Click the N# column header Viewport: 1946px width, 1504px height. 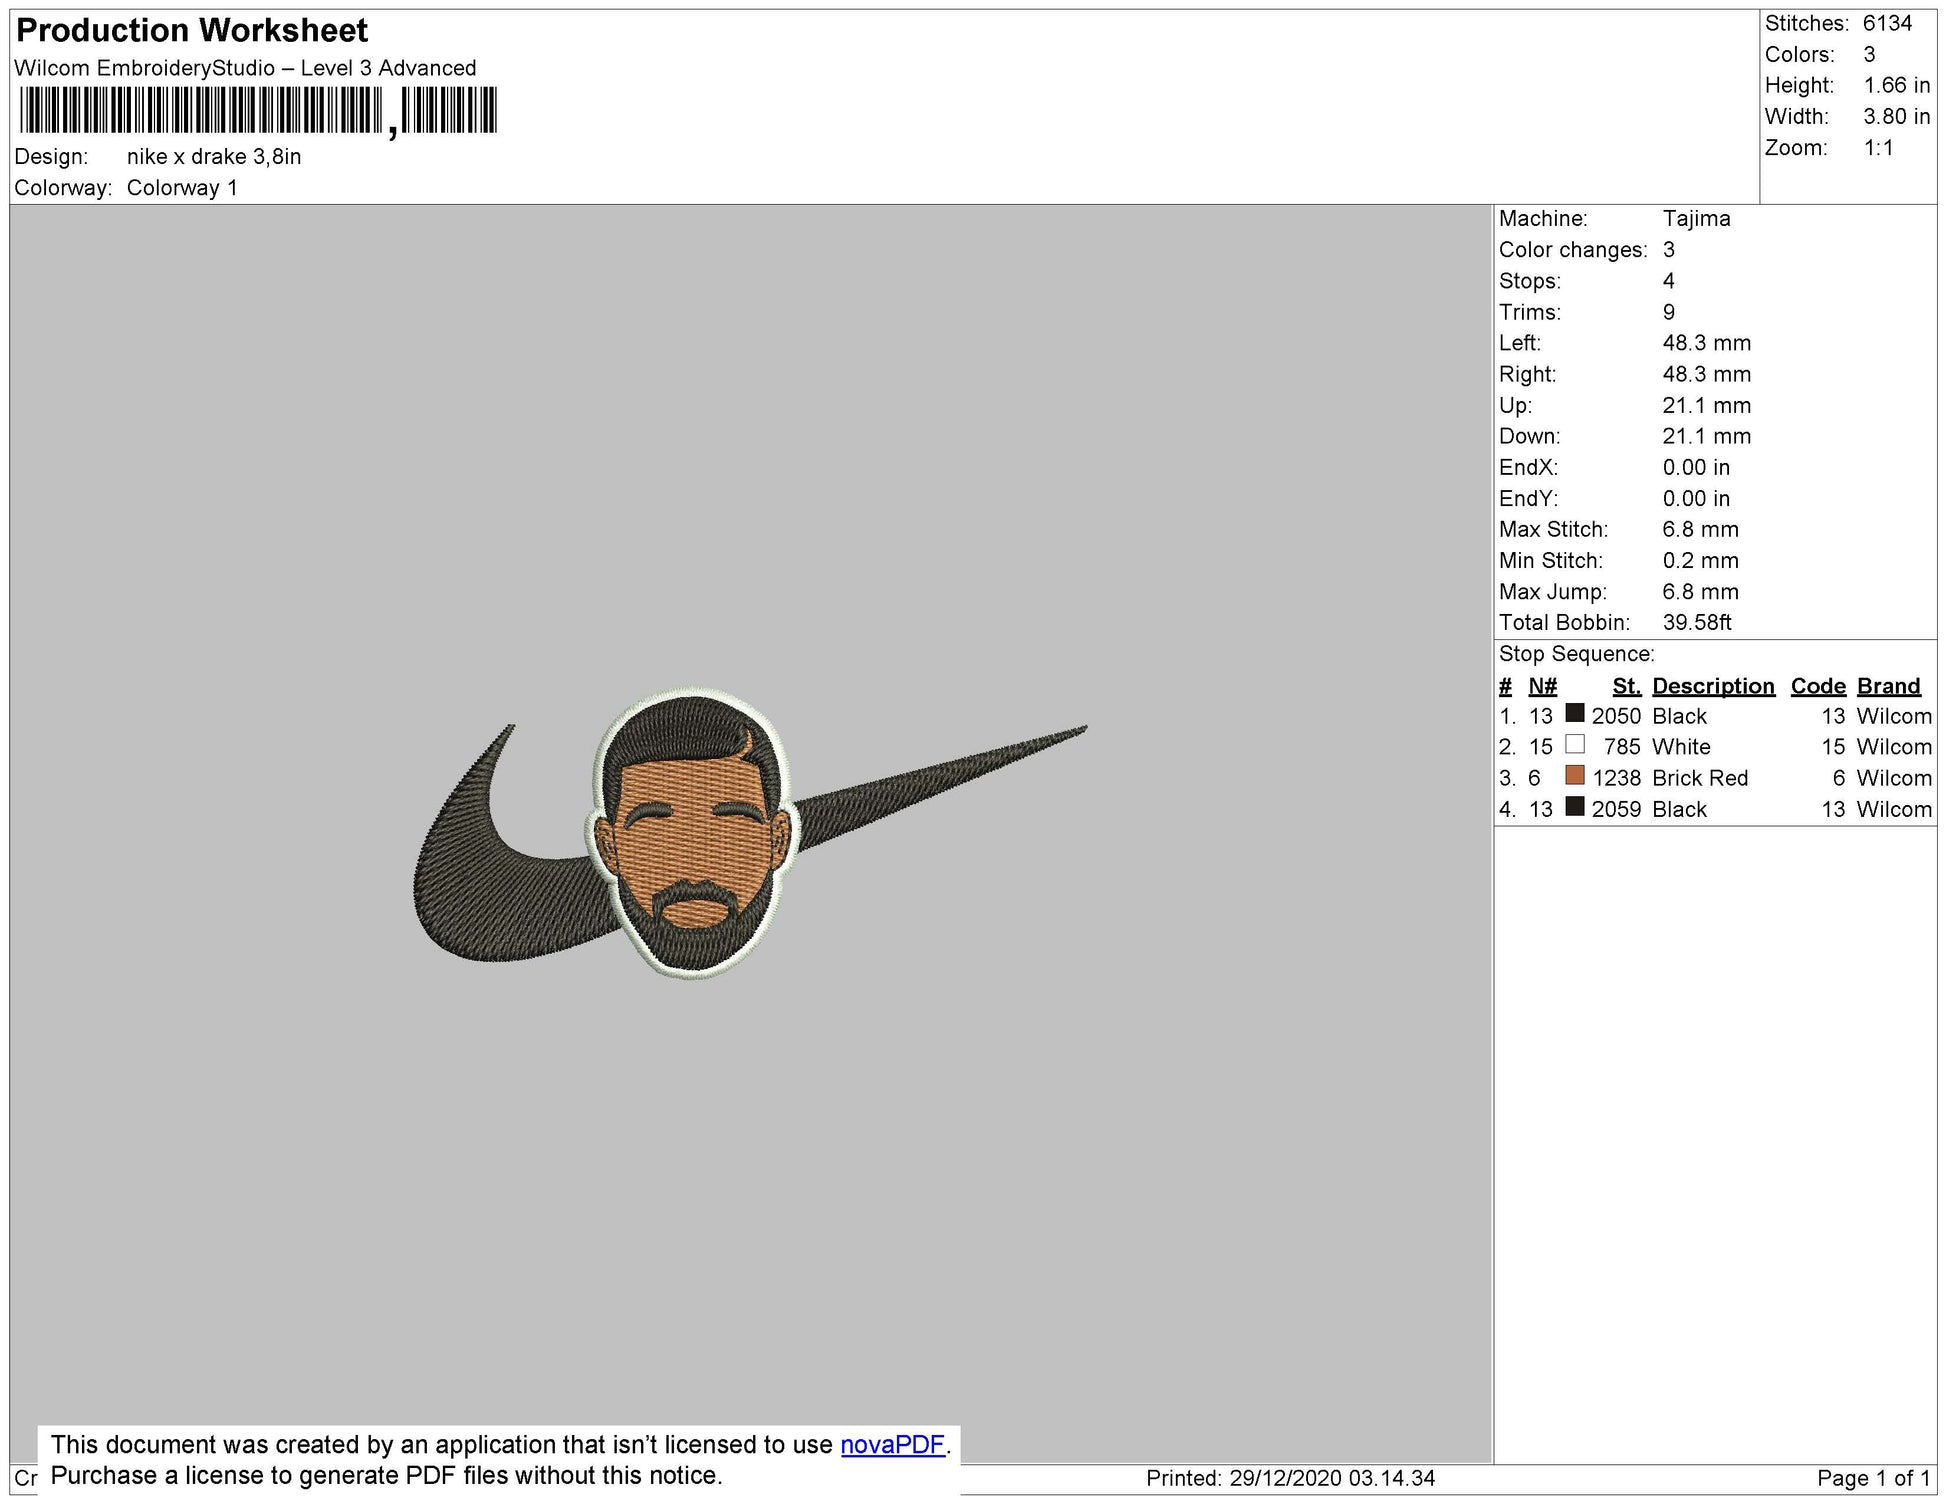1542,686
